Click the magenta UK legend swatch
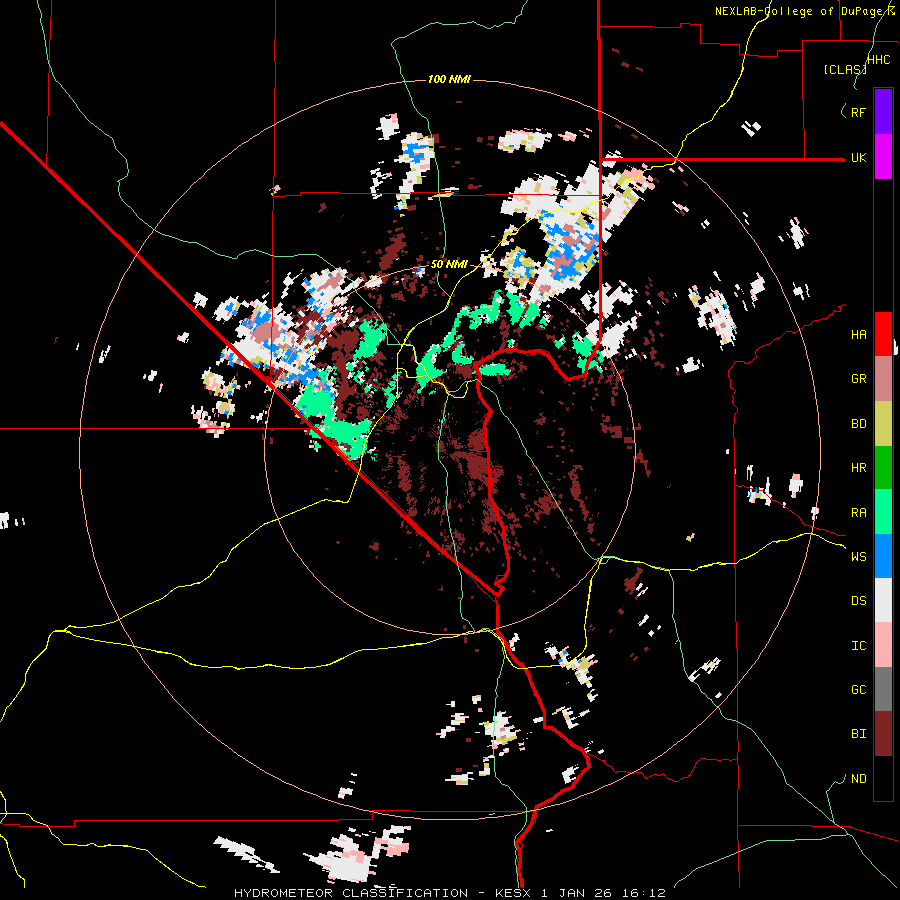The image size is (900, 900). coord(883,157)
